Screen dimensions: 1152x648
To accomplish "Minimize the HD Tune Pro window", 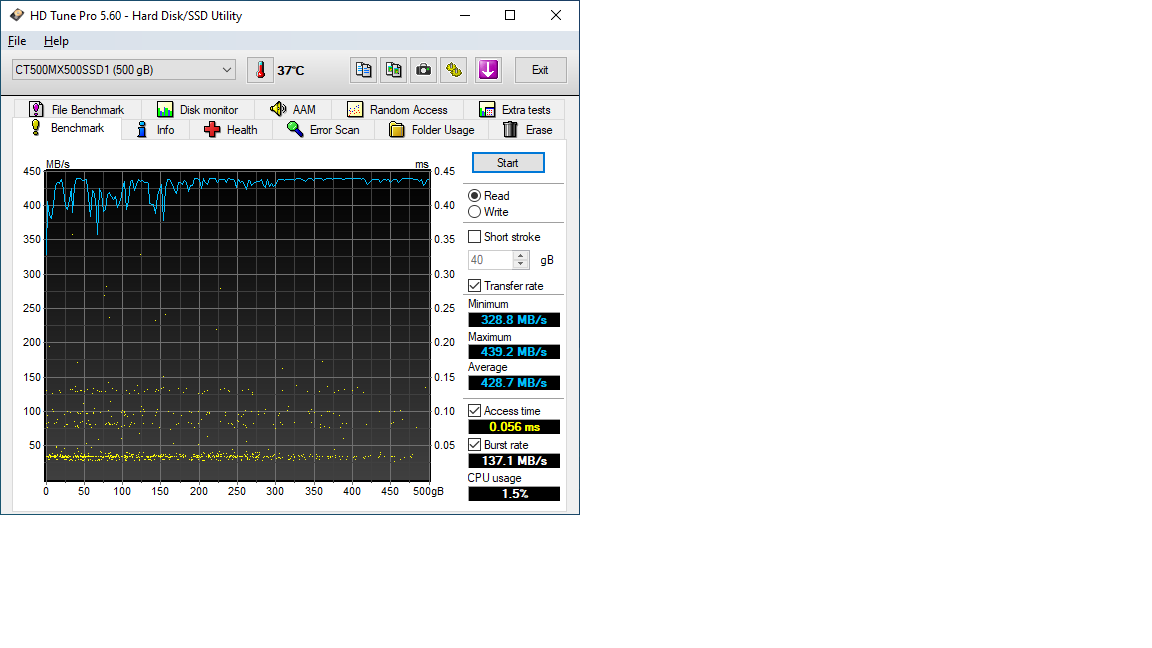I will click(465, 15).
